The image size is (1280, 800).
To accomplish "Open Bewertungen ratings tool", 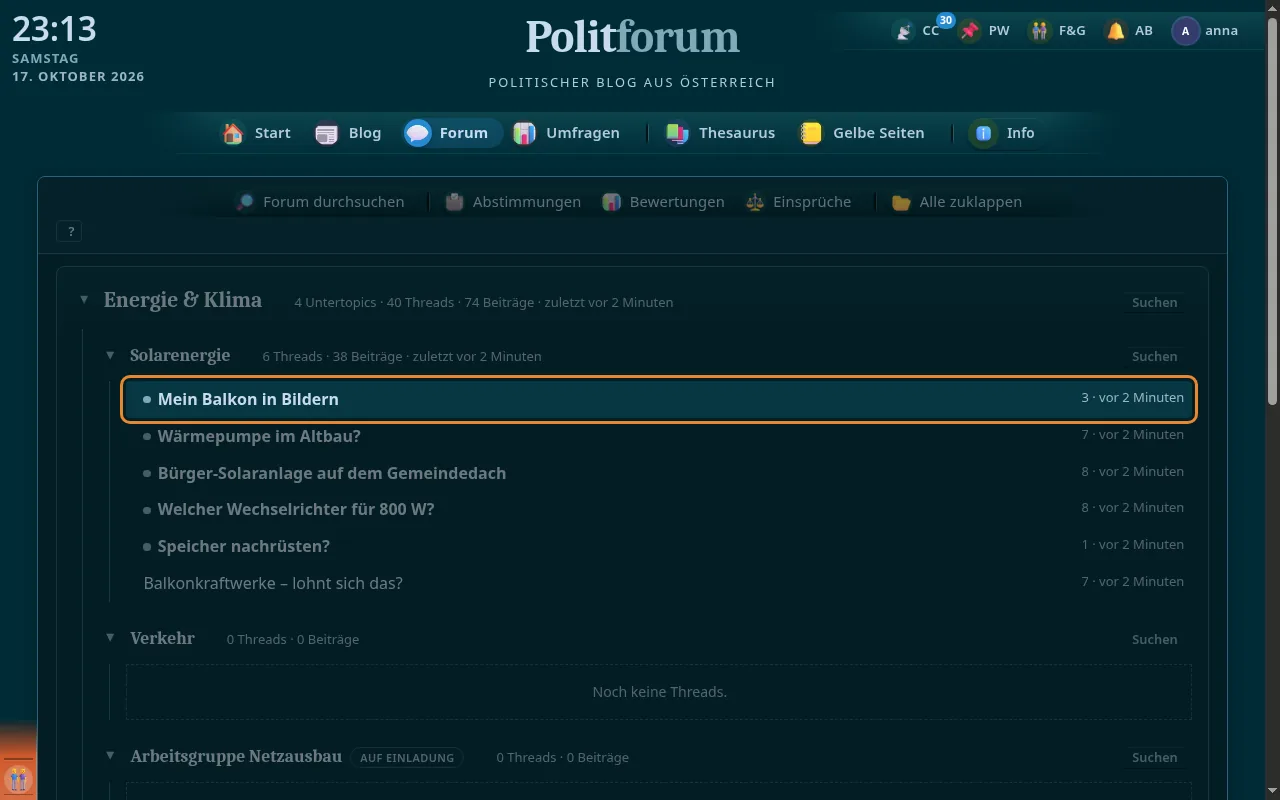I will point(663,202).
